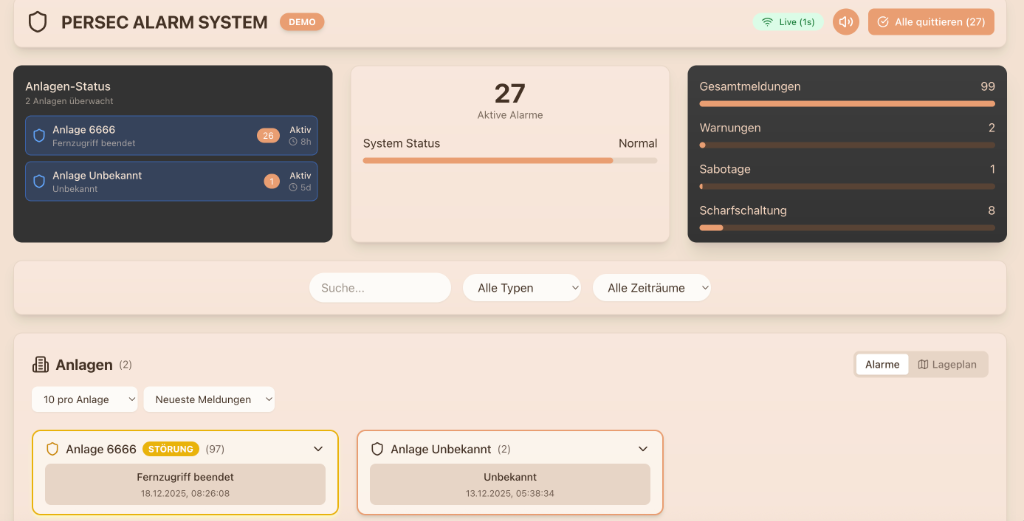The image size is (1024, 521).
Task: Open the Unbekannt alarm entry dated 13.12.2025
Action: 510,484
